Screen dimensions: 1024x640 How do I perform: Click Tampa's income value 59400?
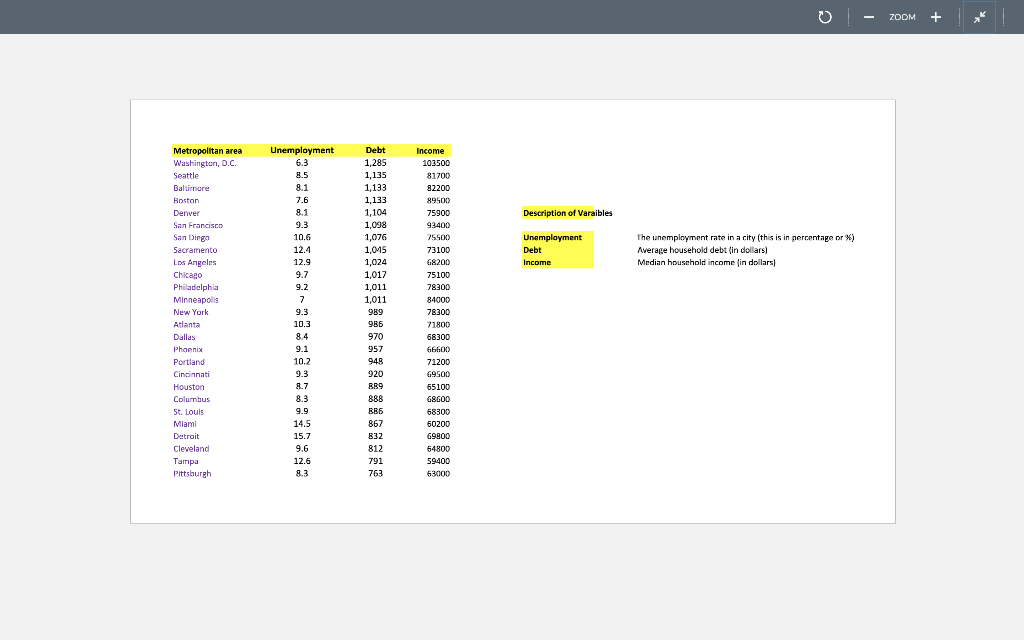(x=438, y=461)
